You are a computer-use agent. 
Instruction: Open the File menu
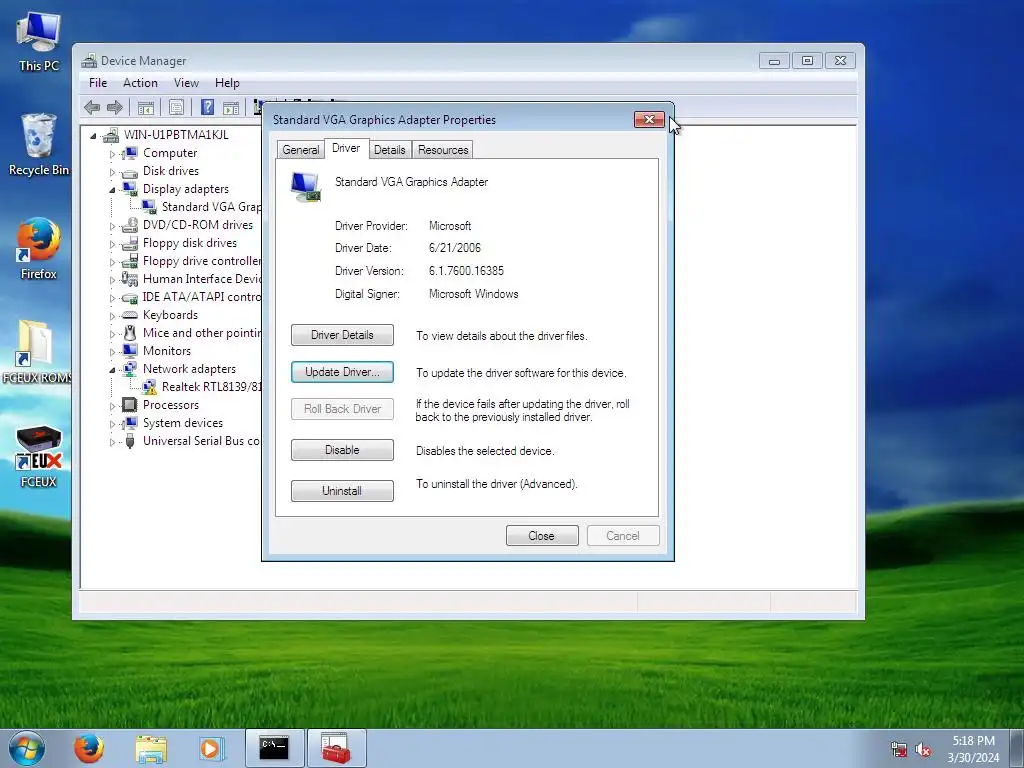[98, 83]
